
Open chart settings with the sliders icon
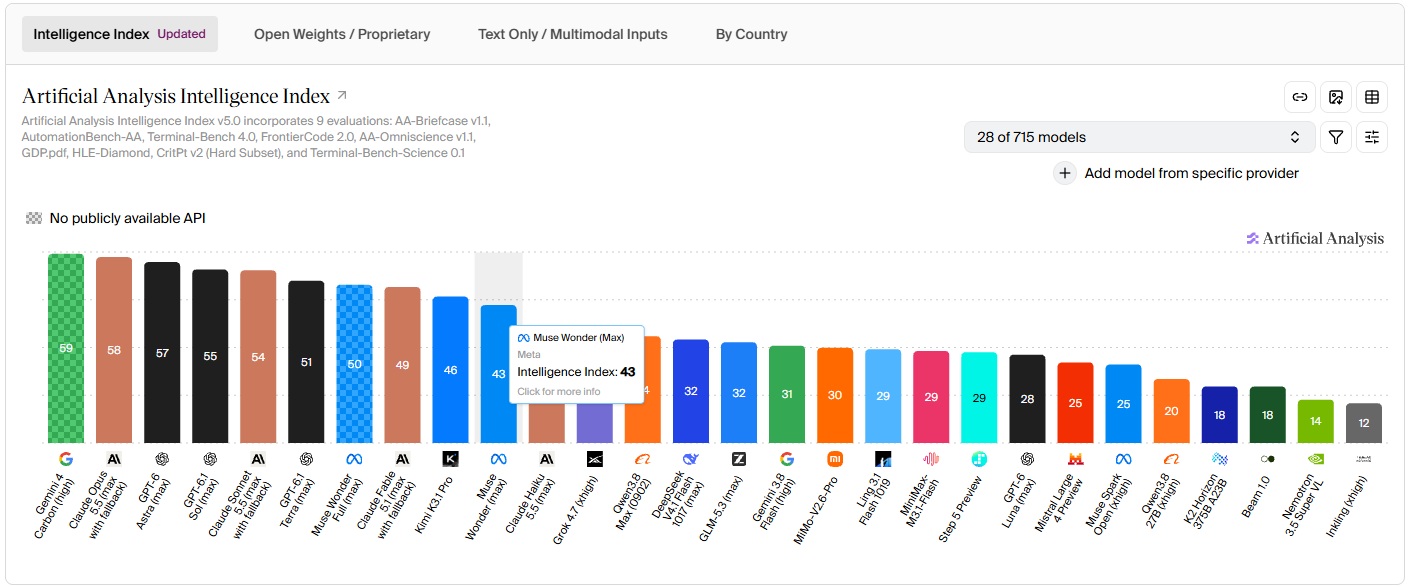click(1372, 137)
